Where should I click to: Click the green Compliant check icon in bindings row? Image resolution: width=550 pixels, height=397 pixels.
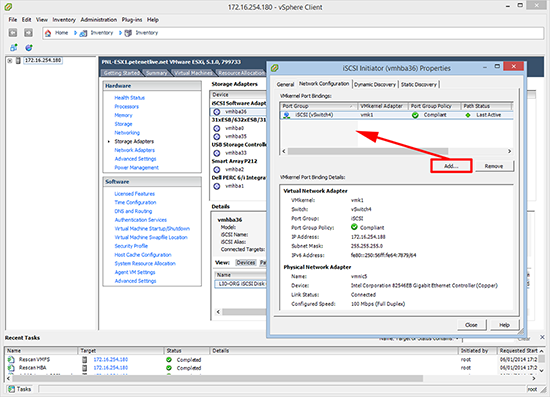pos(415,115)
